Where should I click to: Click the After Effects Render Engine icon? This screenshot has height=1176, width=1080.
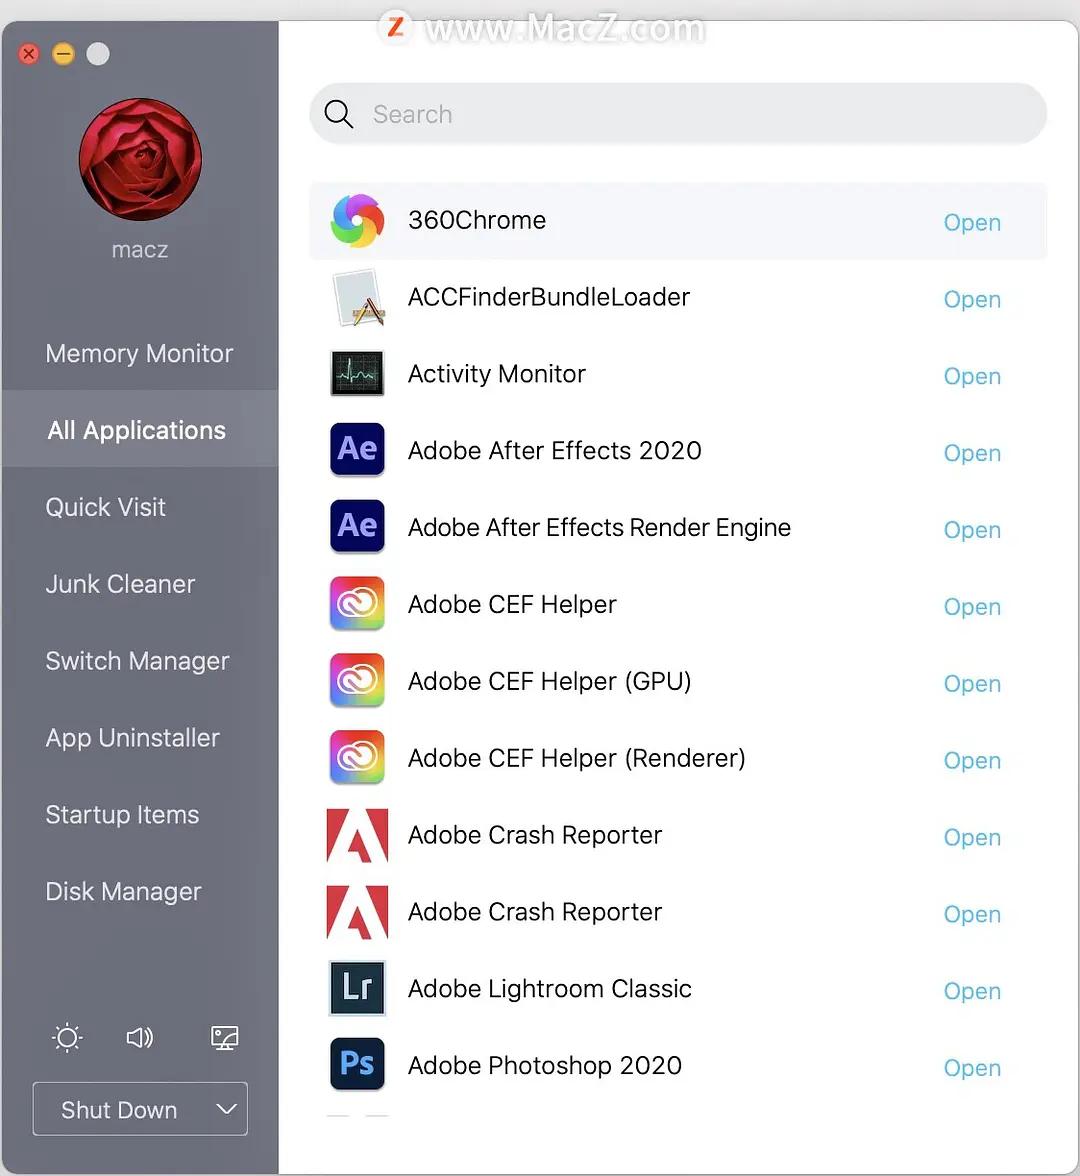coord(358,526)
